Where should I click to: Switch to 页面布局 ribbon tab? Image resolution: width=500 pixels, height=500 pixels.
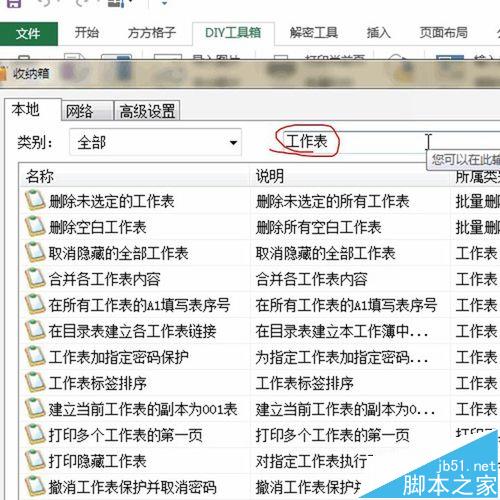443,33
